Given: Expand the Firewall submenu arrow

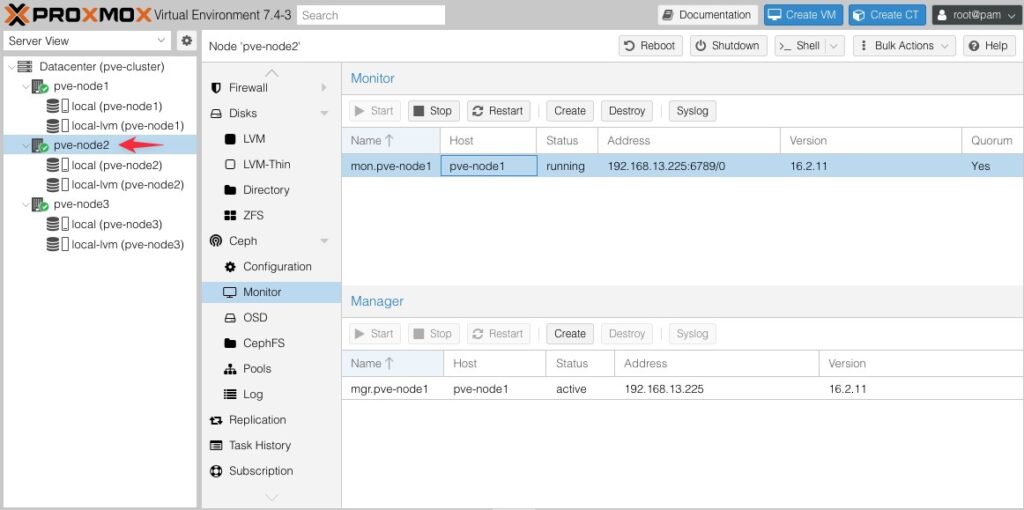Looking at the screenshot, I should coord(324,88).
